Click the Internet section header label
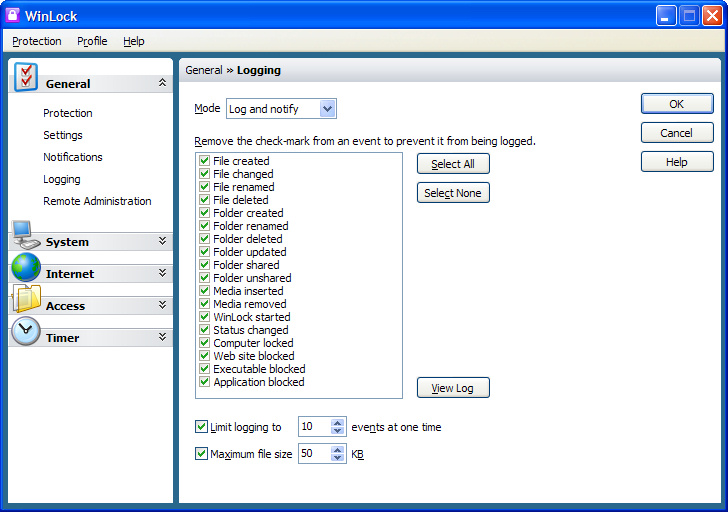The height and width of the screenshot is (512, 728). [x=70, y=274]
